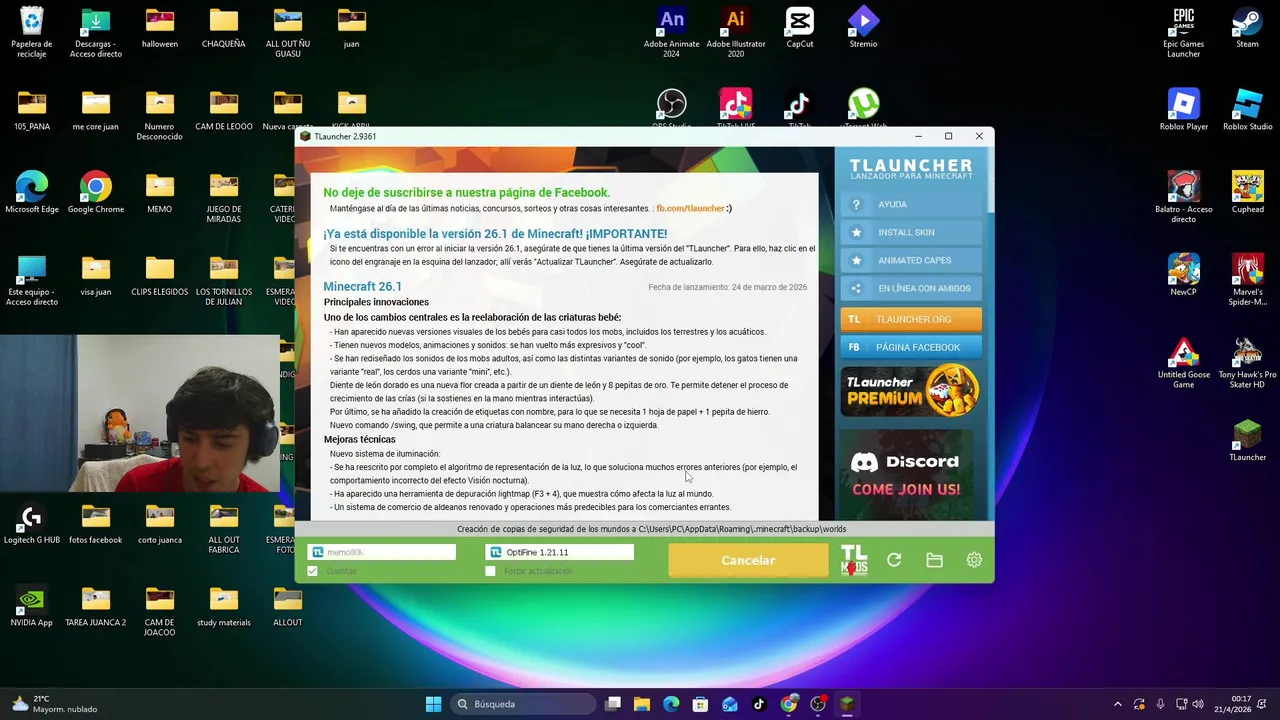Screen dimensions: 1280x720
Task: Open Papelera de reciclaje desktop icon
Action: [32, 32]
